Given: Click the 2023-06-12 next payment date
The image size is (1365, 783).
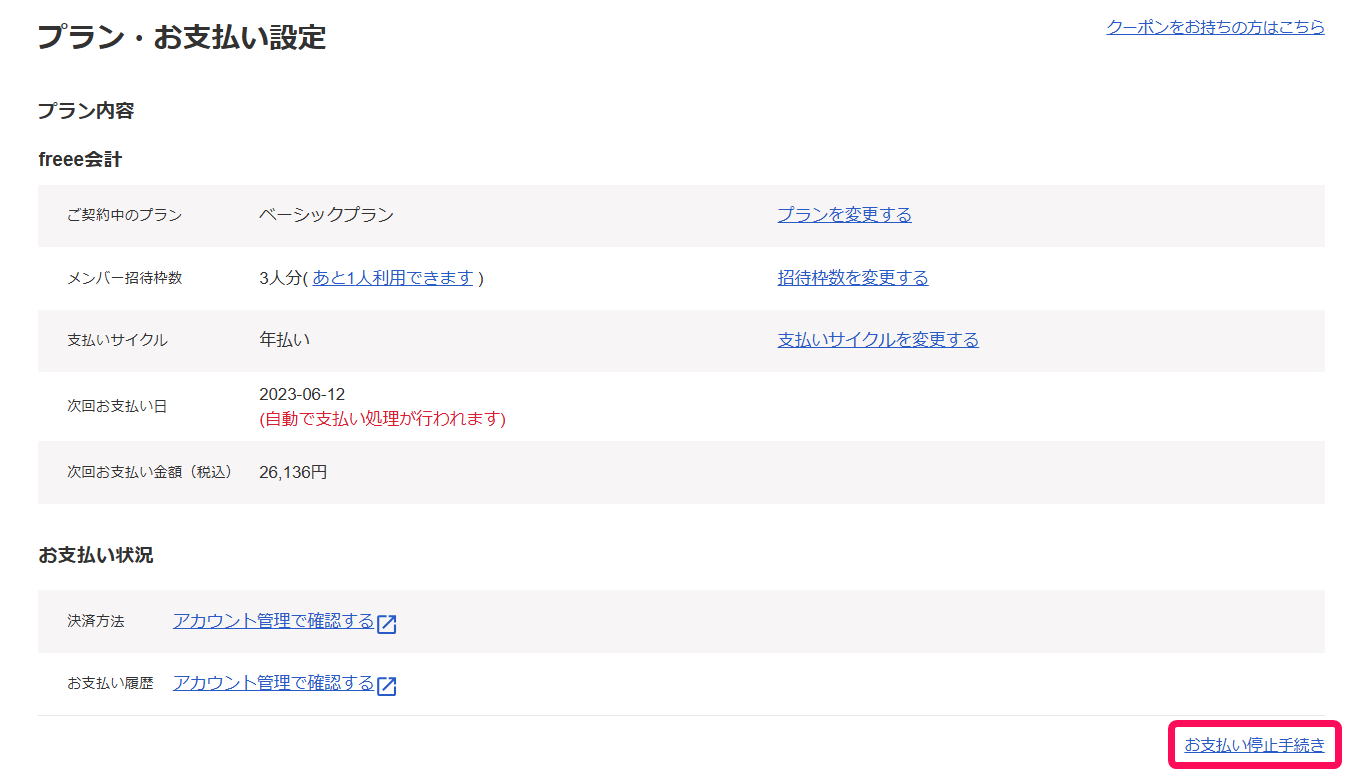Looking at the screenshot, I should (302, 395).
